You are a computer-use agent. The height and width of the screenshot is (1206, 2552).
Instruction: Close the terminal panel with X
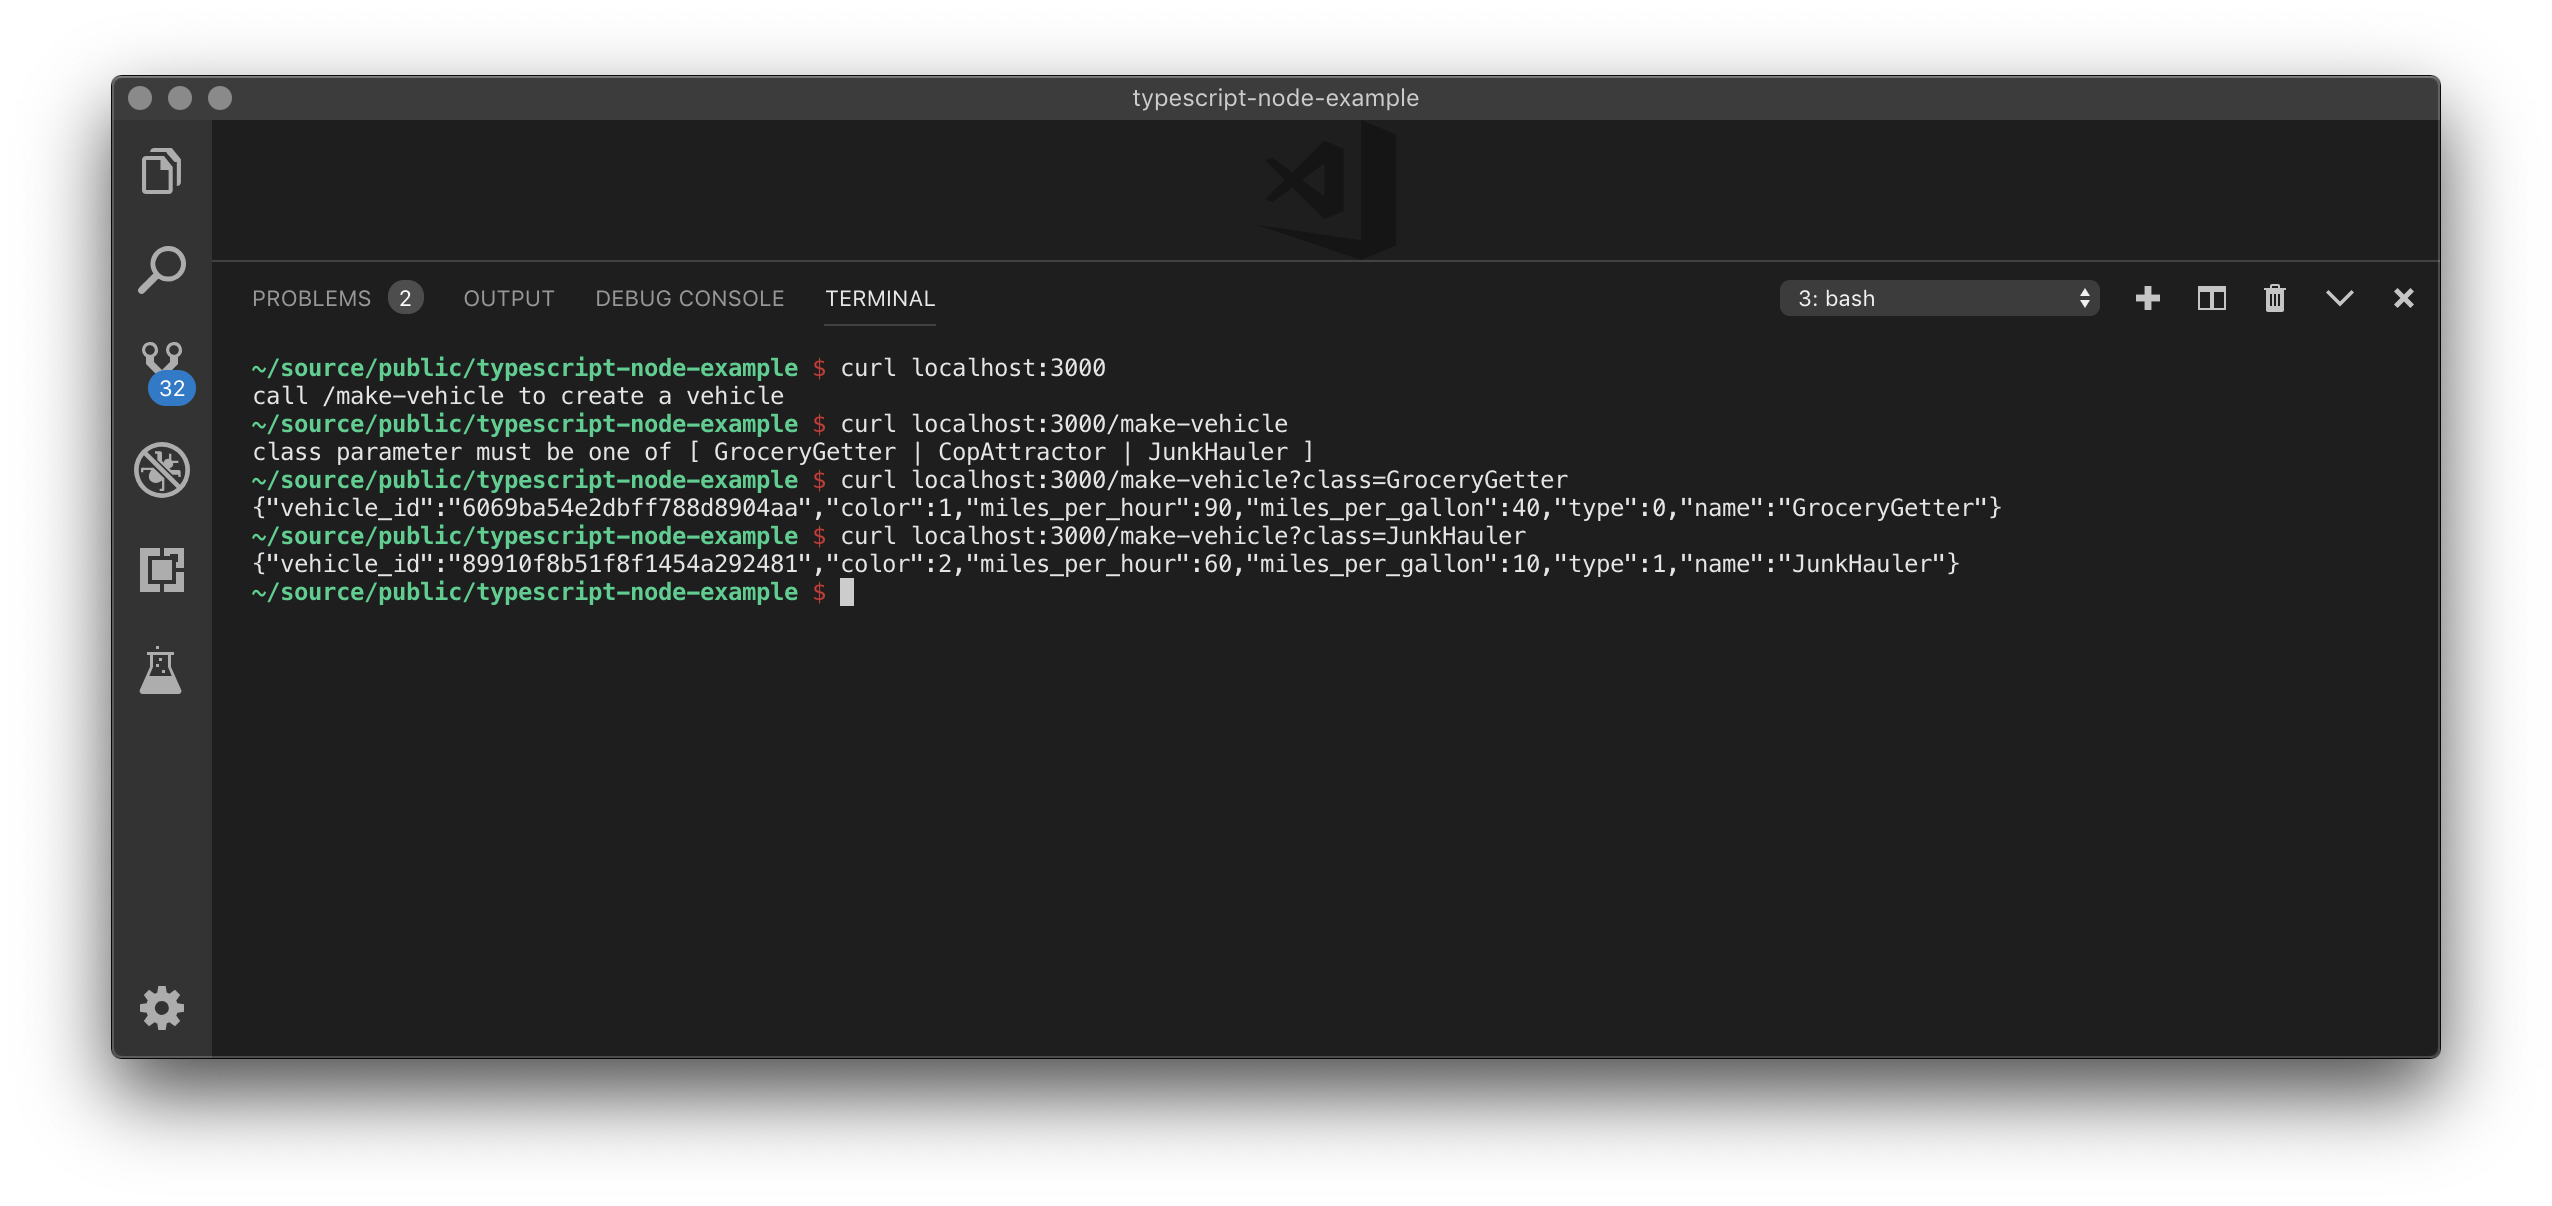click(2404, 298)
